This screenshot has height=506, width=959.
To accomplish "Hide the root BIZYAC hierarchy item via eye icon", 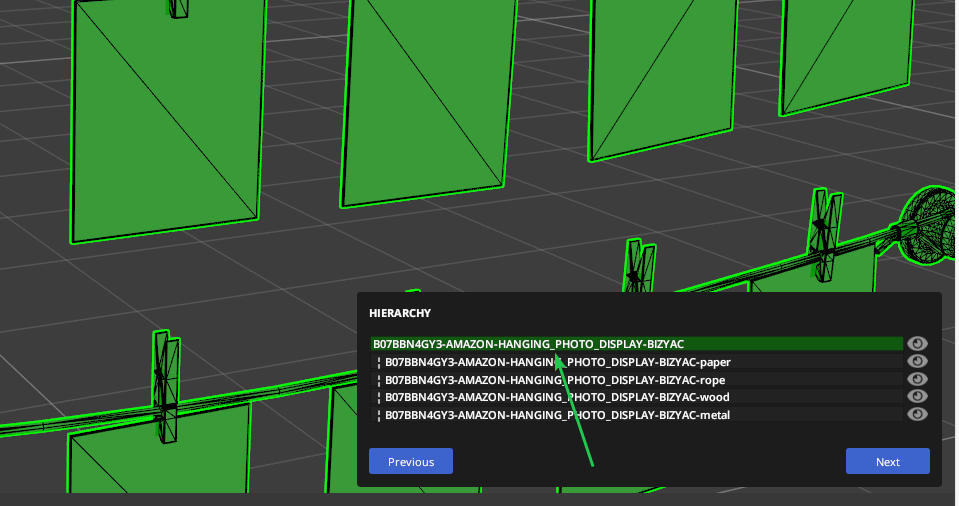I will tap(917, 343).
